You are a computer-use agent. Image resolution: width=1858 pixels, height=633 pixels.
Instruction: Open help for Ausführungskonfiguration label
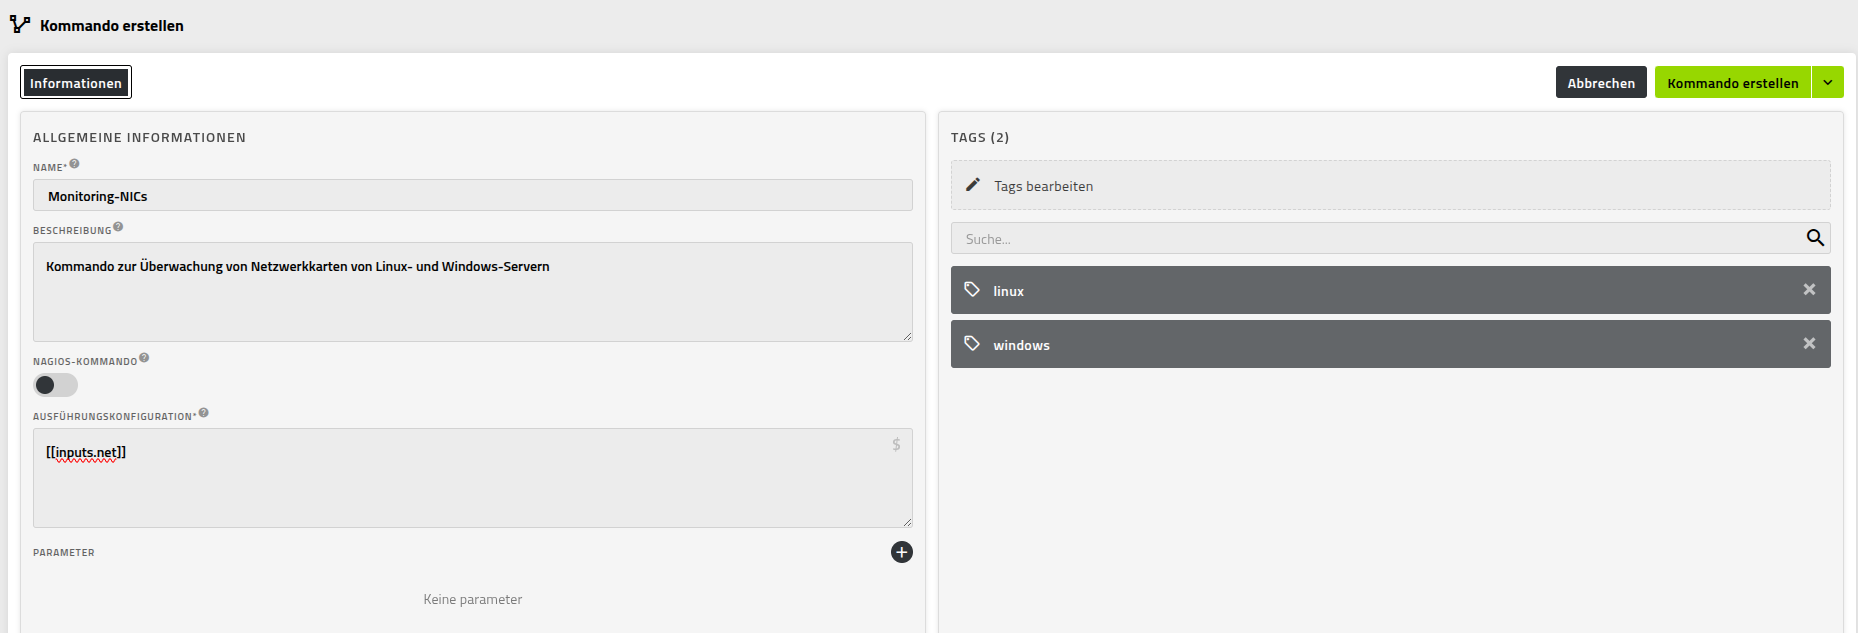tap(204, 413)
